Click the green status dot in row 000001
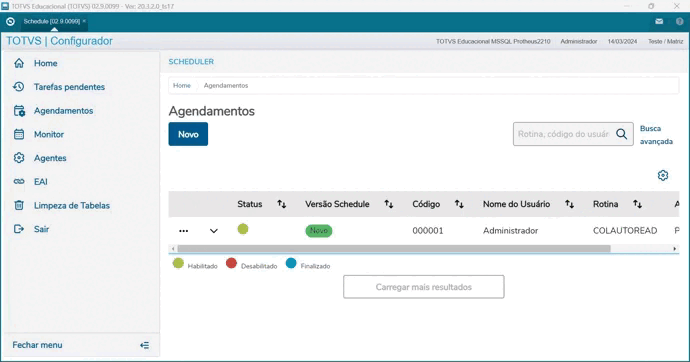 tap(243, 229)
